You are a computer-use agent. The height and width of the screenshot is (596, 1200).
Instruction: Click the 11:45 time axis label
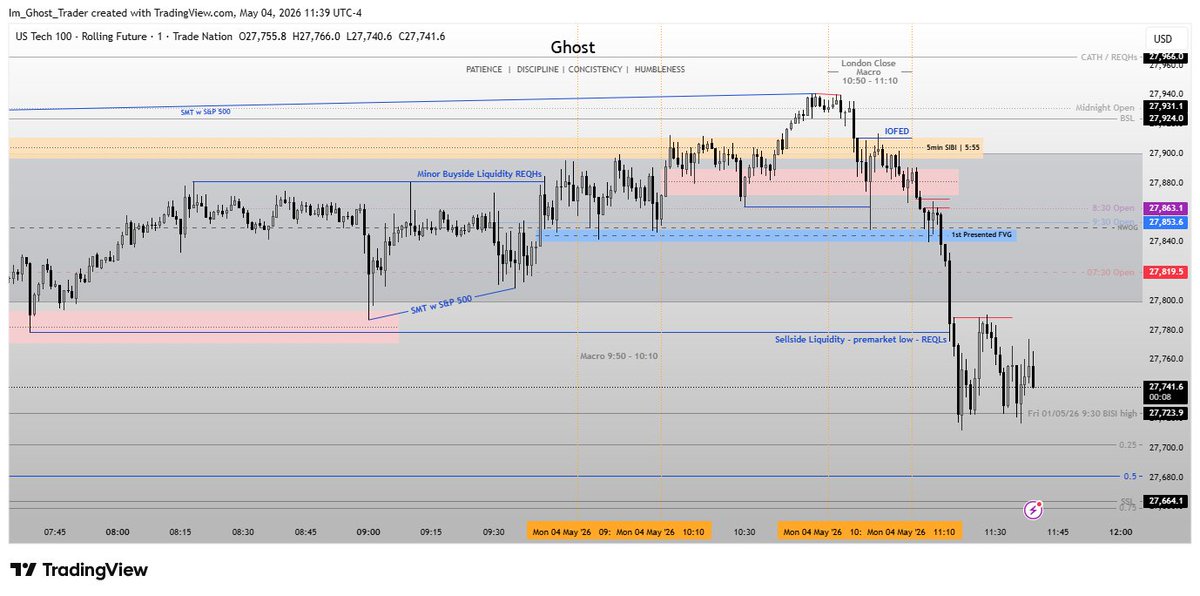1057,532
